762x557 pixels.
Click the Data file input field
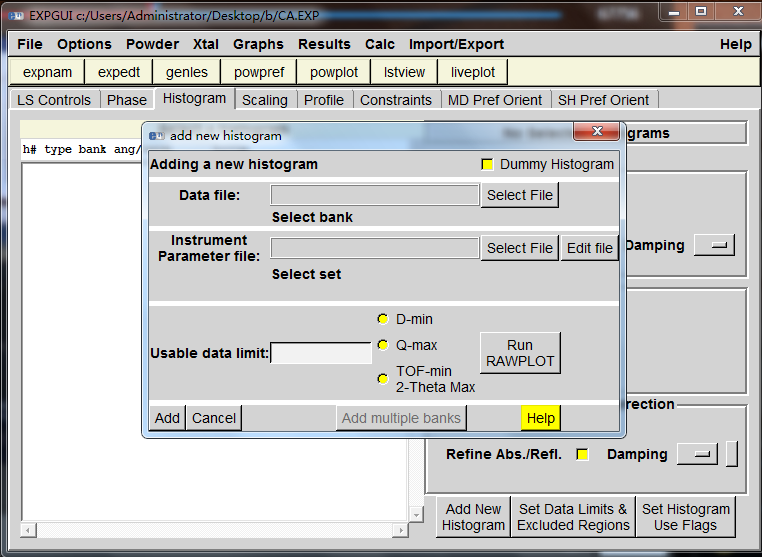pyautogui.click(x=375, y=195)
